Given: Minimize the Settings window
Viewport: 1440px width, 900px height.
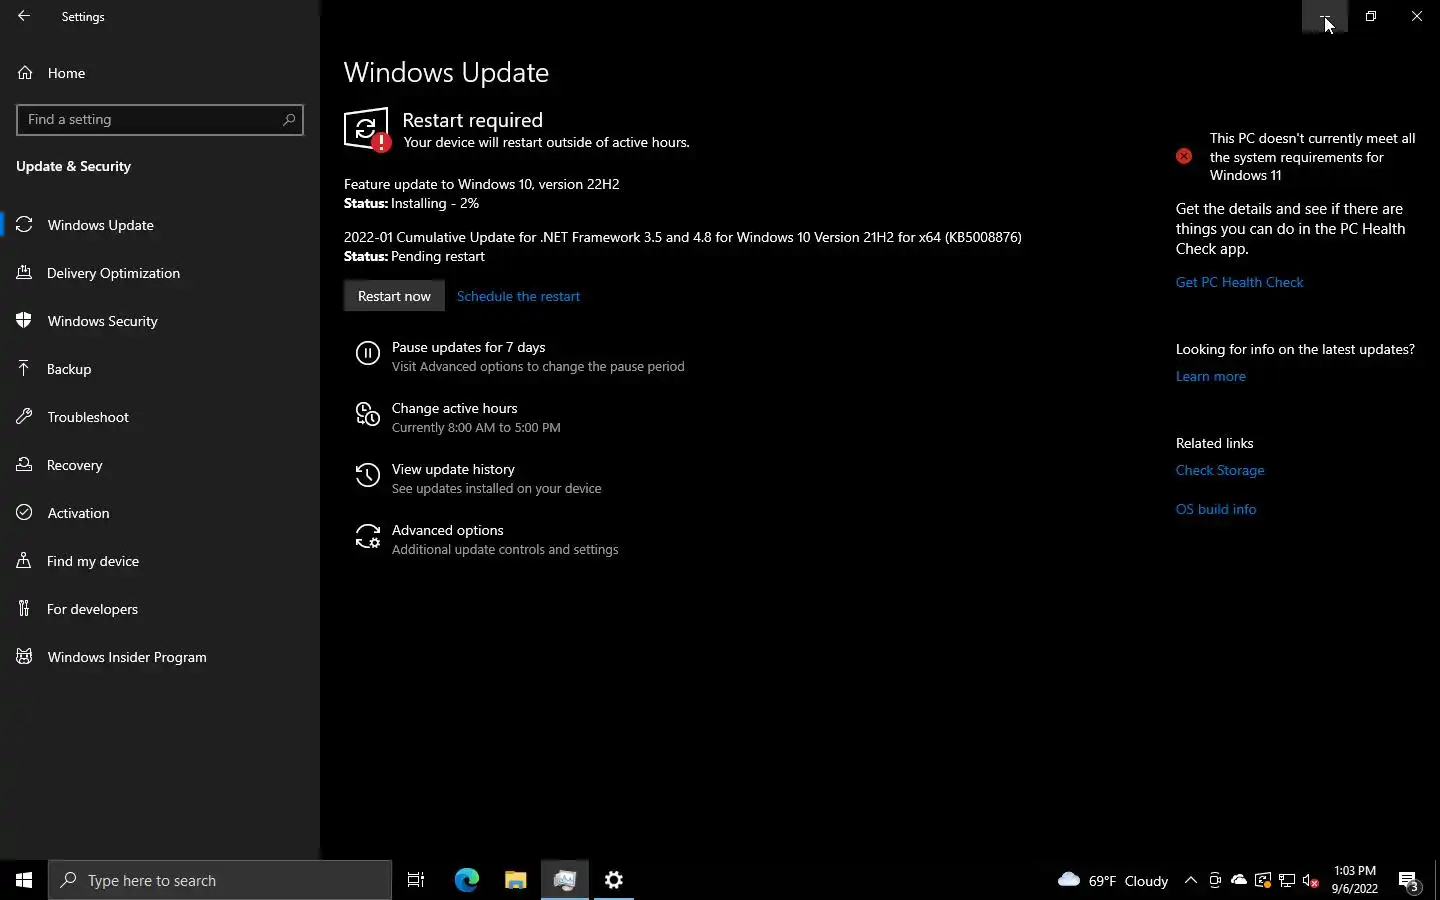Looking at the screenshot, I should (x=1325, y=16).
